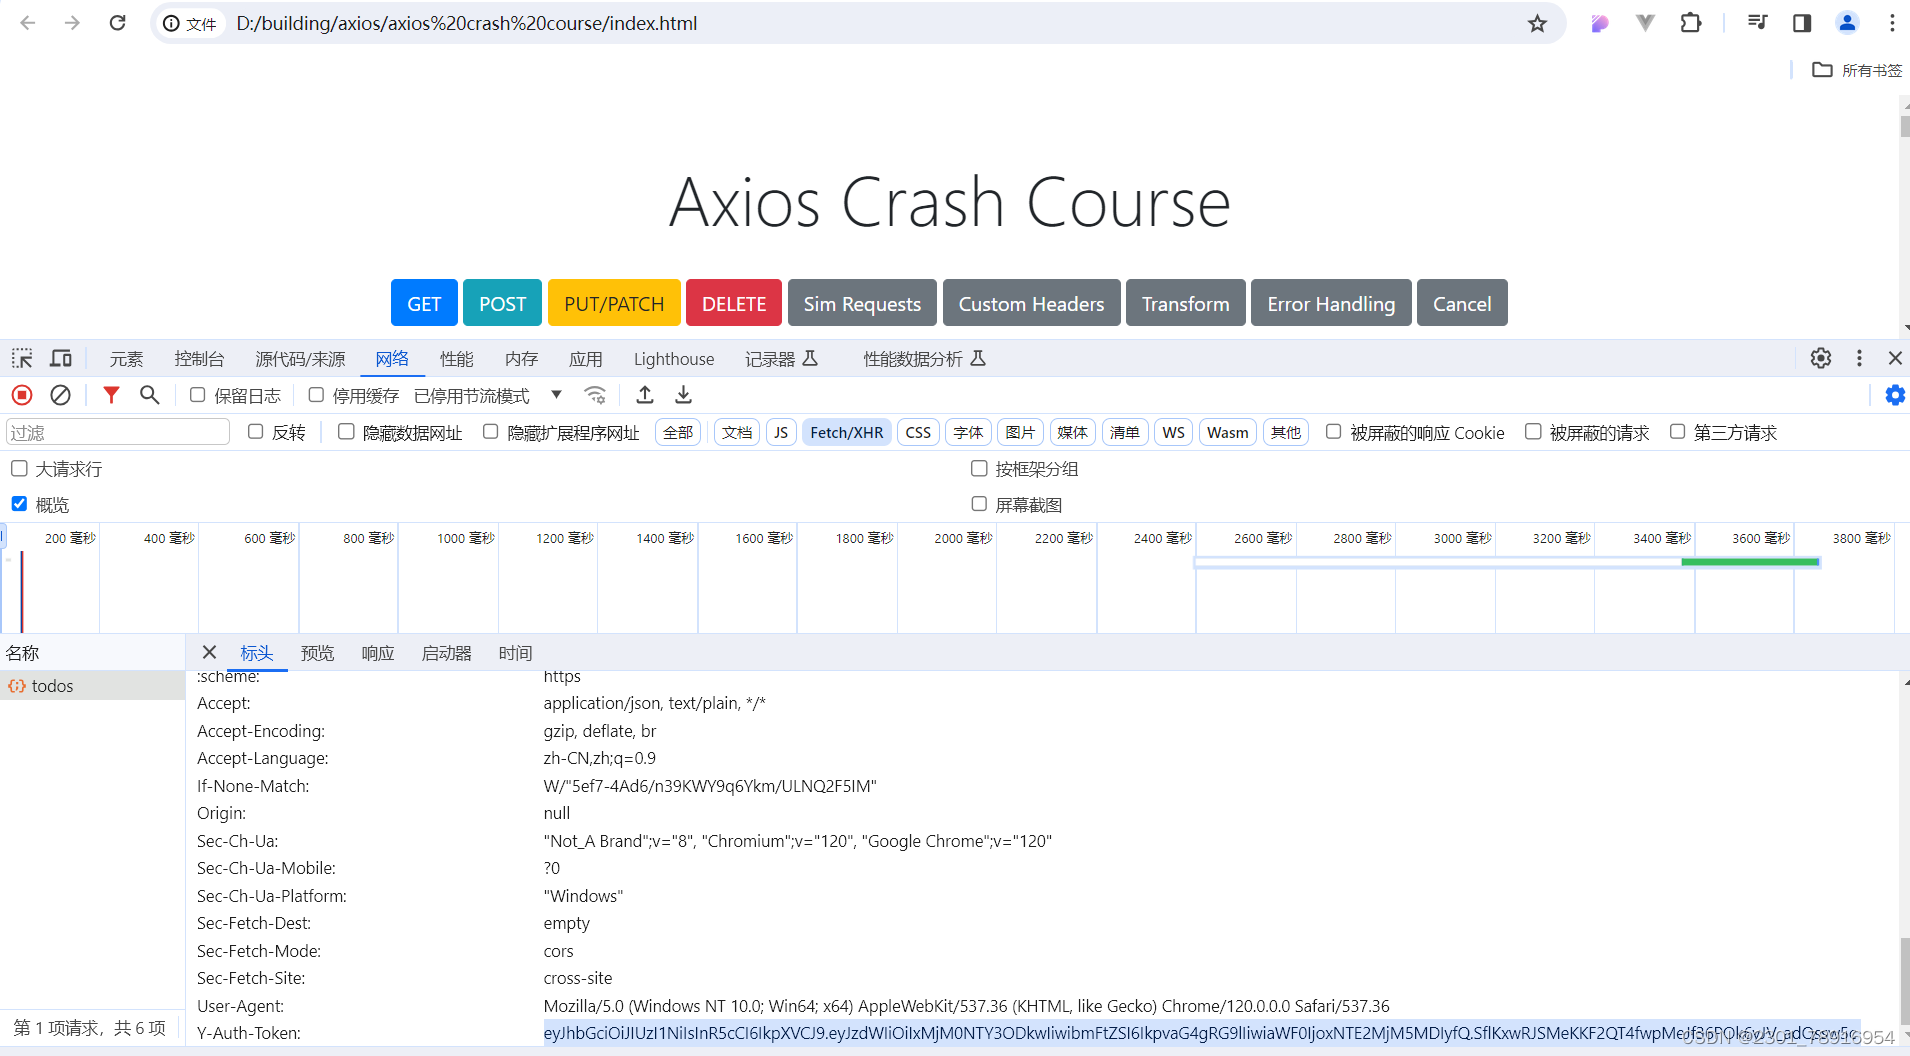Stop recording network log

click(x=22, y=395)
